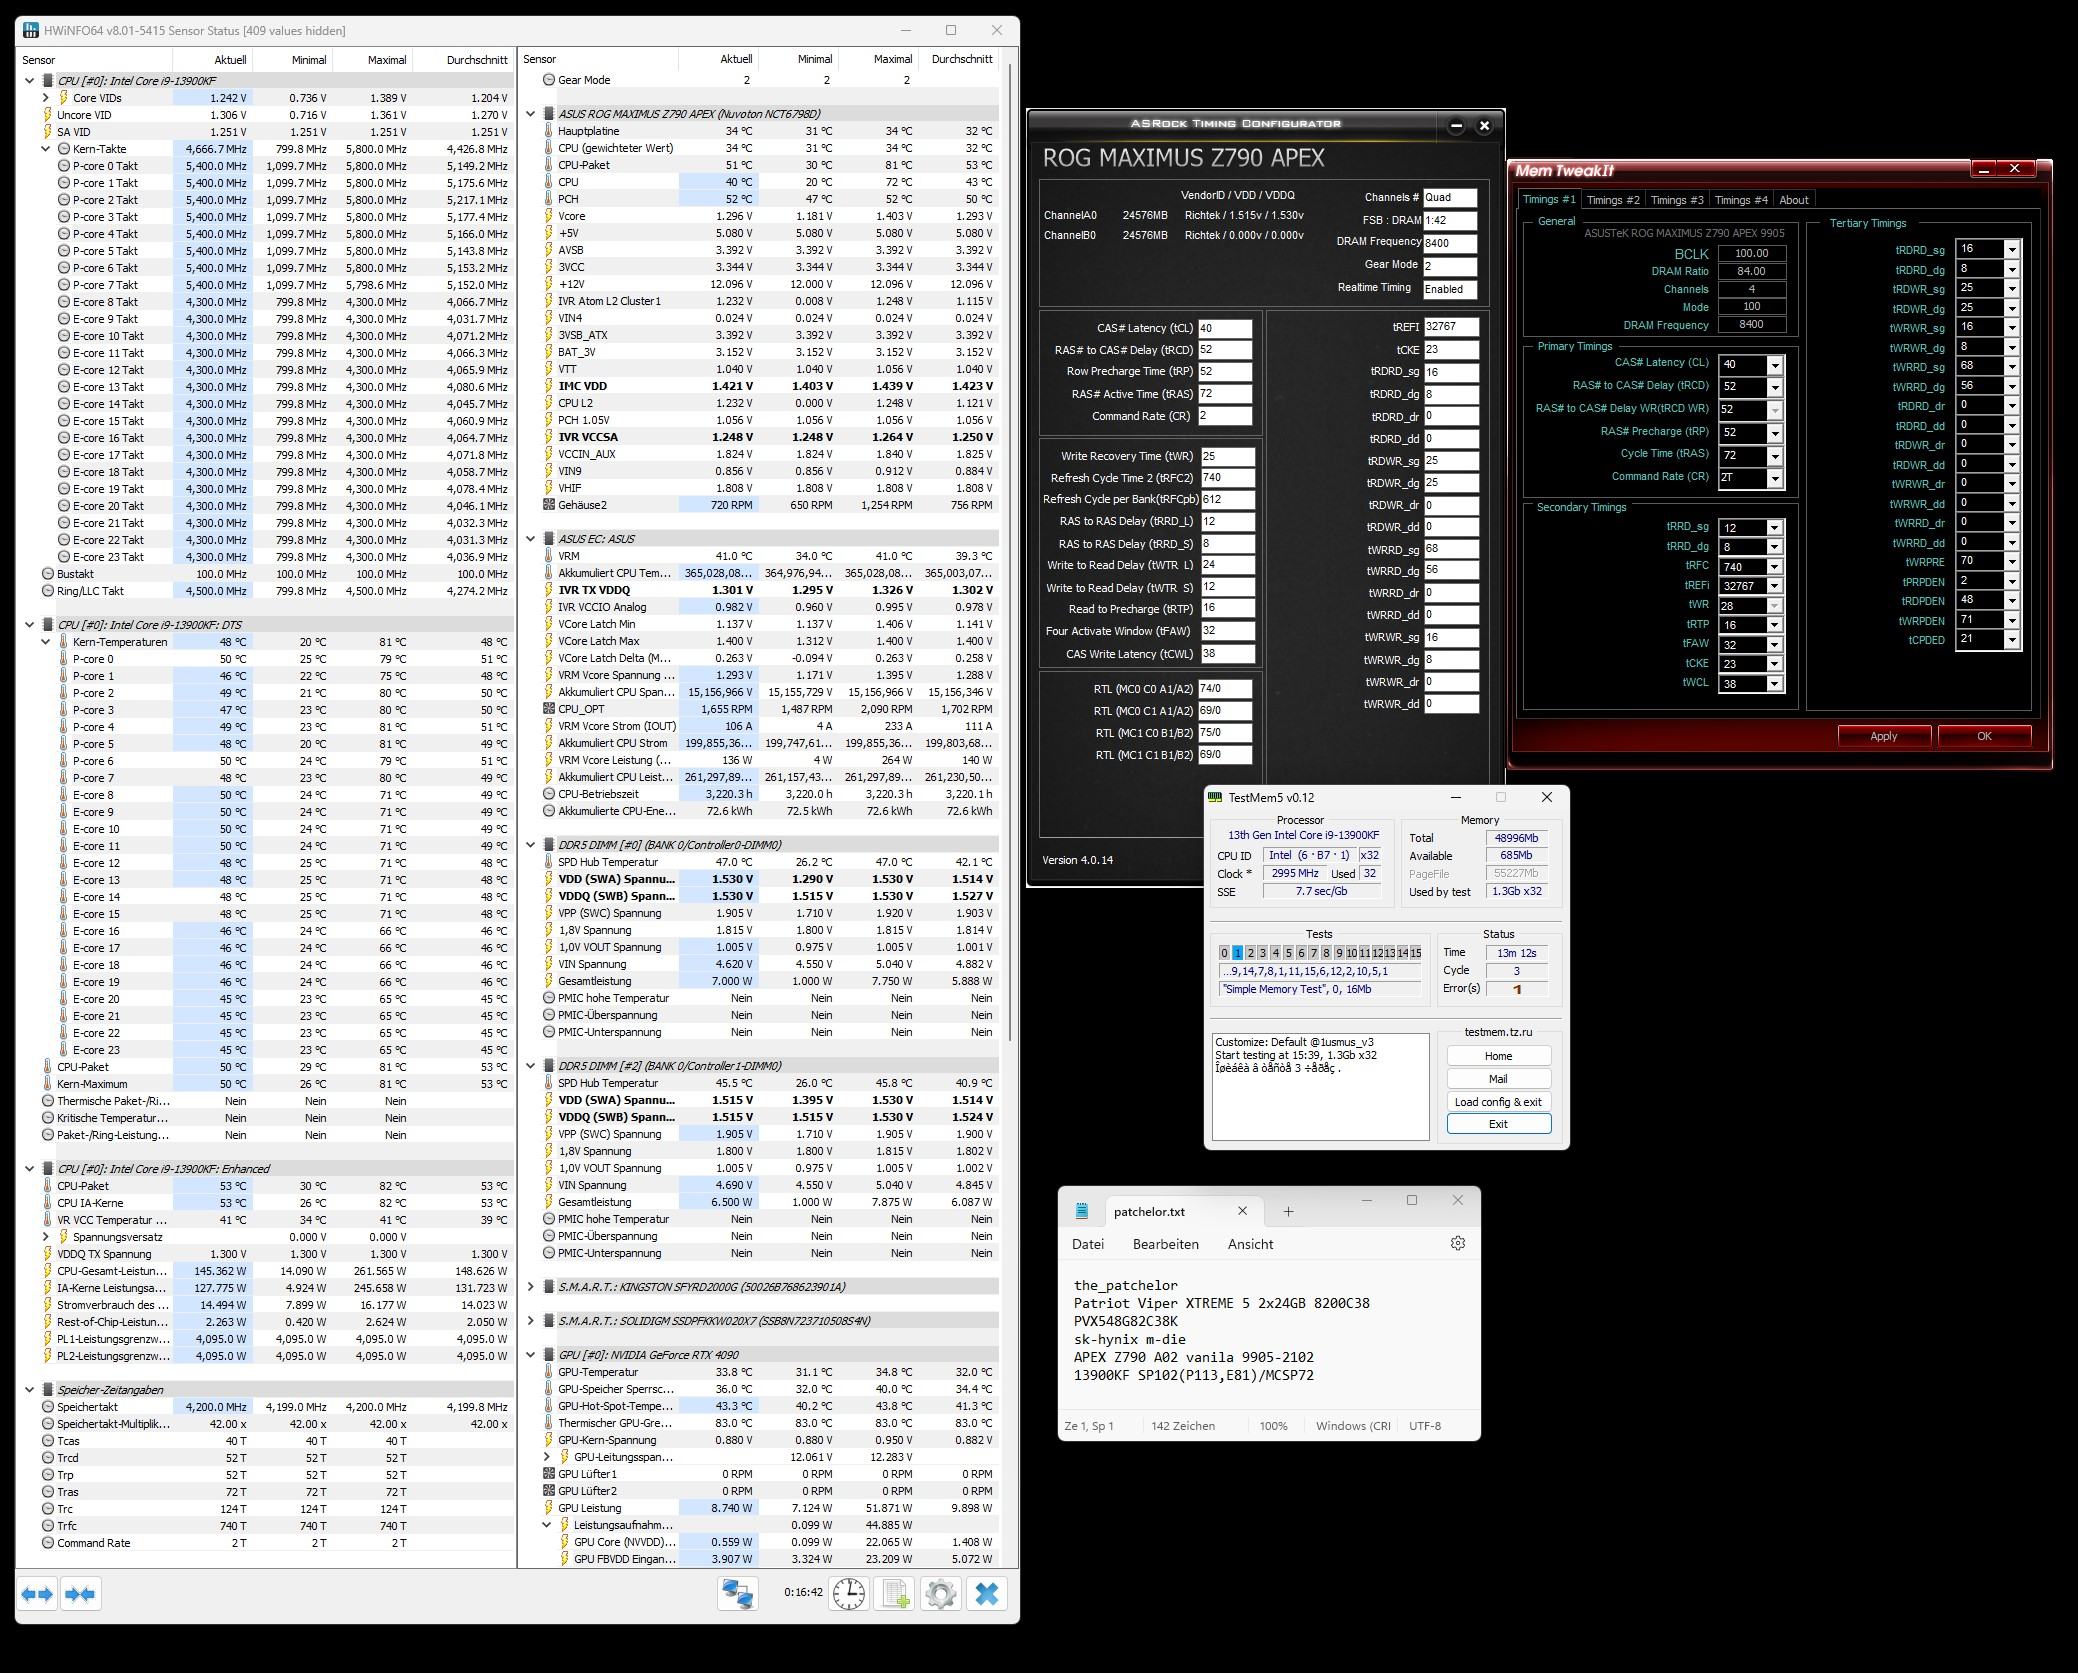This screenshot has width=2078, height=1673.
Task: Open the CAS# Latency (CL) dropdown in MemTweakIt
Action: (1774, 365)
